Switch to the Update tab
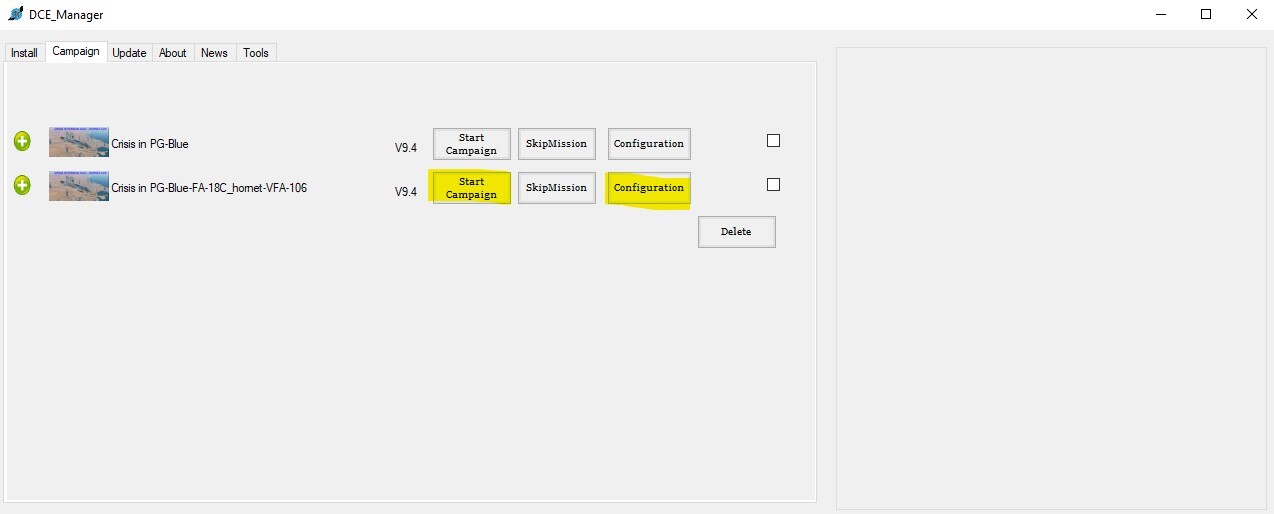This screenshot has width=1274, height=514. (x=129, y=53)
